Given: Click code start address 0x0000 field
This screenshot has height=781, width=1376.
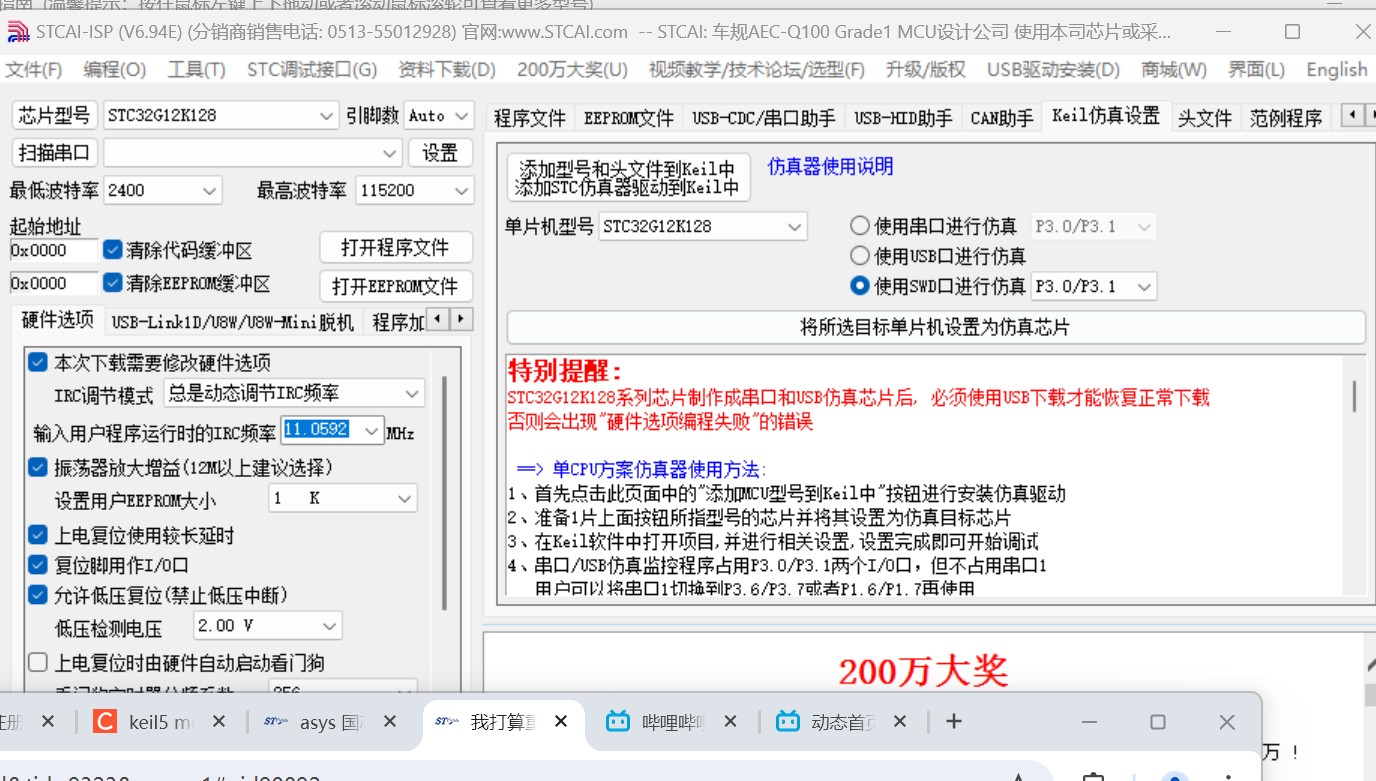Looking at the screenshot, I should [54, 250].
